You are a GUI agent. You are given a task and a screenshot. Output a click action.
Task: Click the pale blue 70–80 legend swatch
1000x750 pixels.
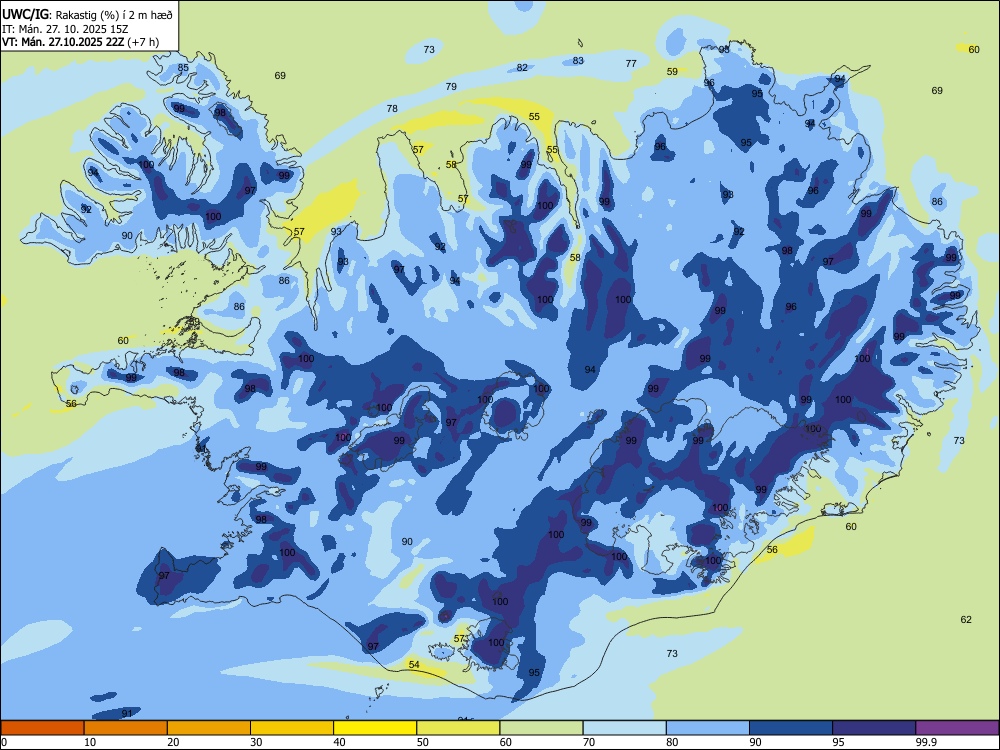(x=624, y=728)
